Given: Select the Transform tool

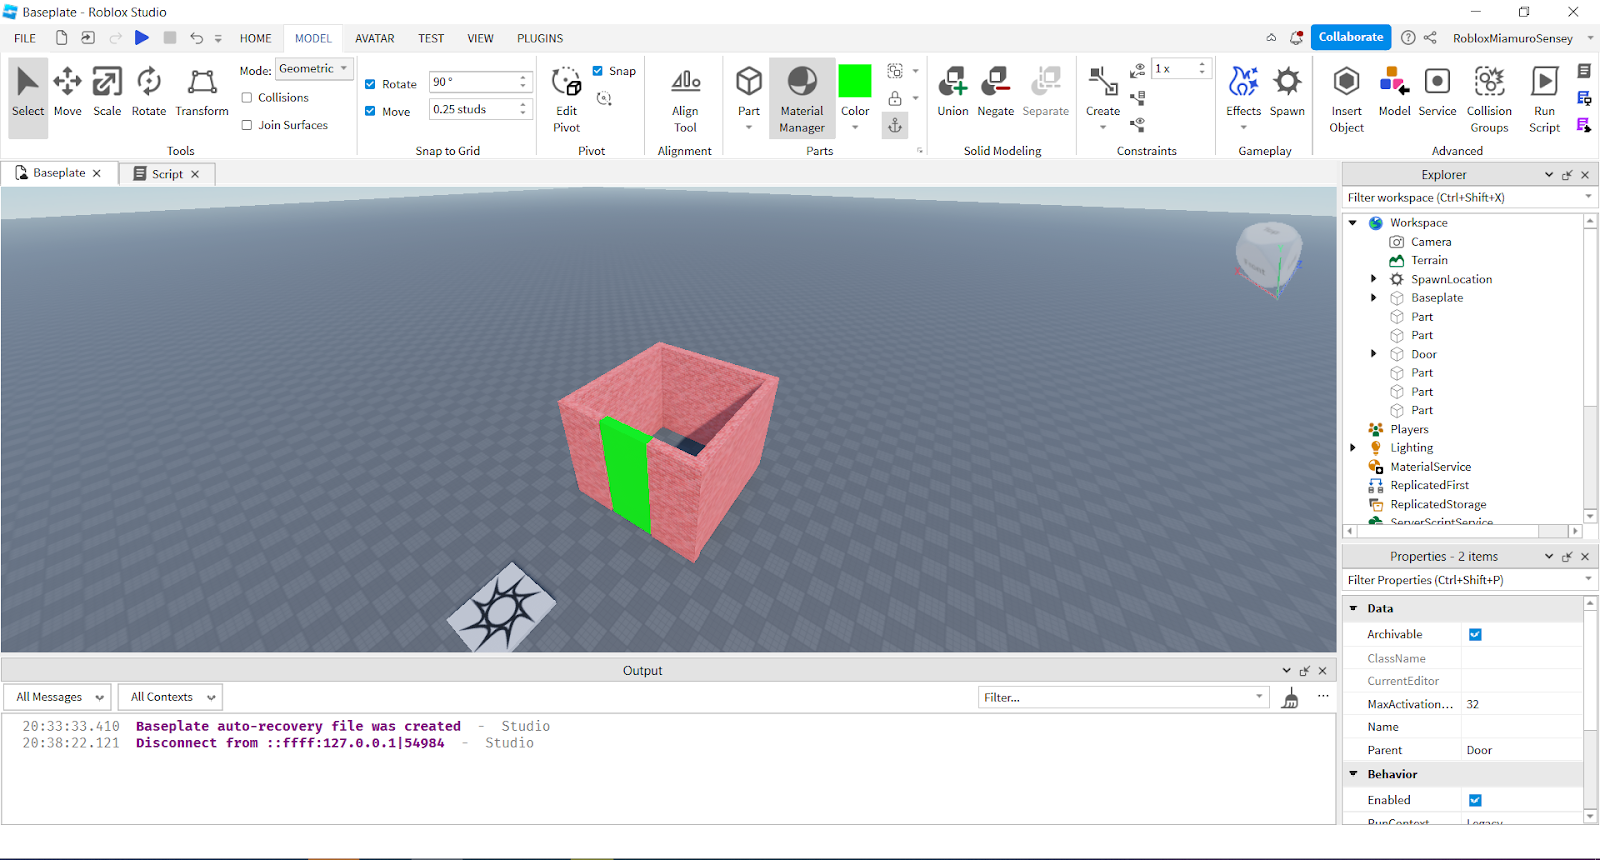Looking at the screenshot, I should pyautogui.click(x=202, y=92).
